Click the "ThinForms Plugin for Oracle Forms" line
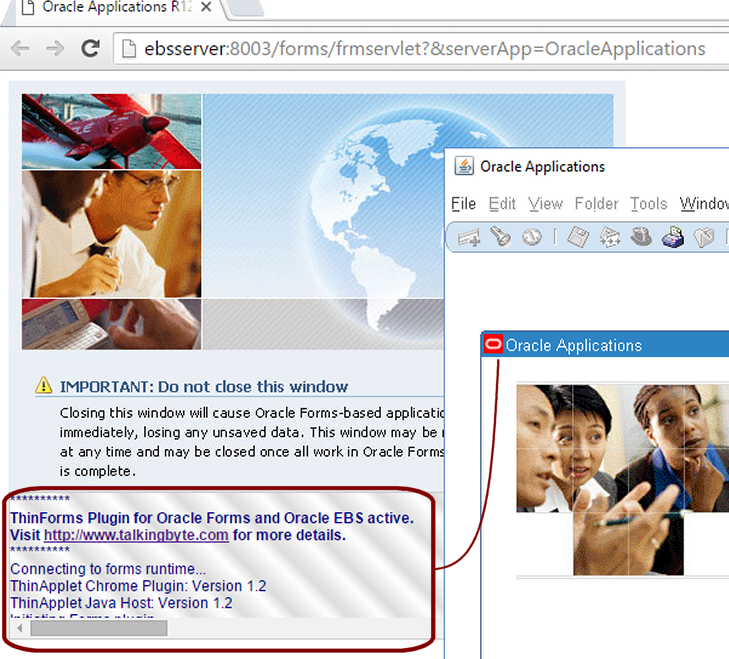 (212, 518)
